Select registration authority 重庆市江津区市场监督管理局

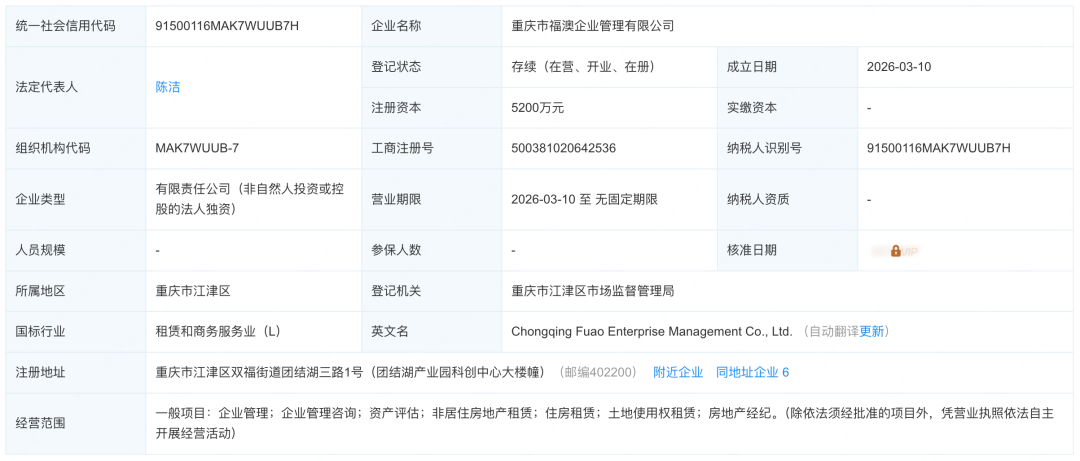[x=592, y=291]
